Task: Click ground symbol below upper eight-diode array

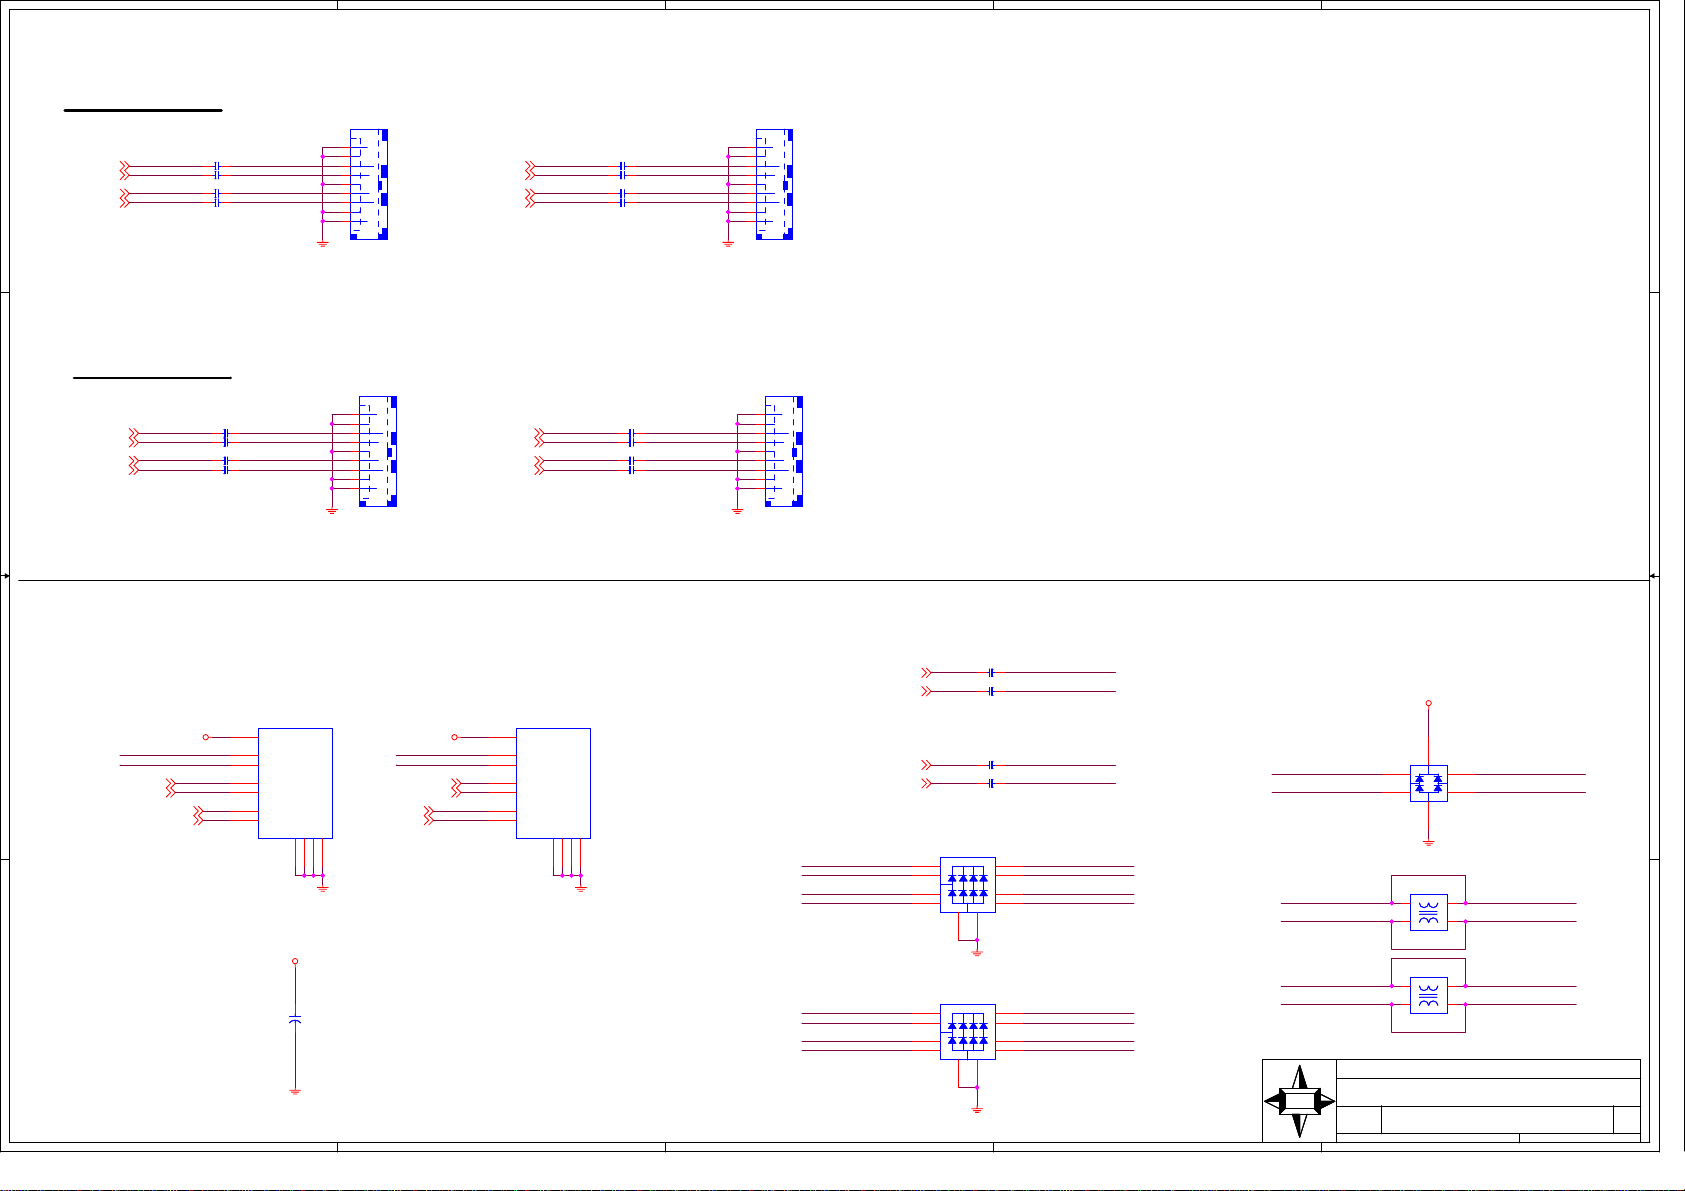Action: [977, 953]
